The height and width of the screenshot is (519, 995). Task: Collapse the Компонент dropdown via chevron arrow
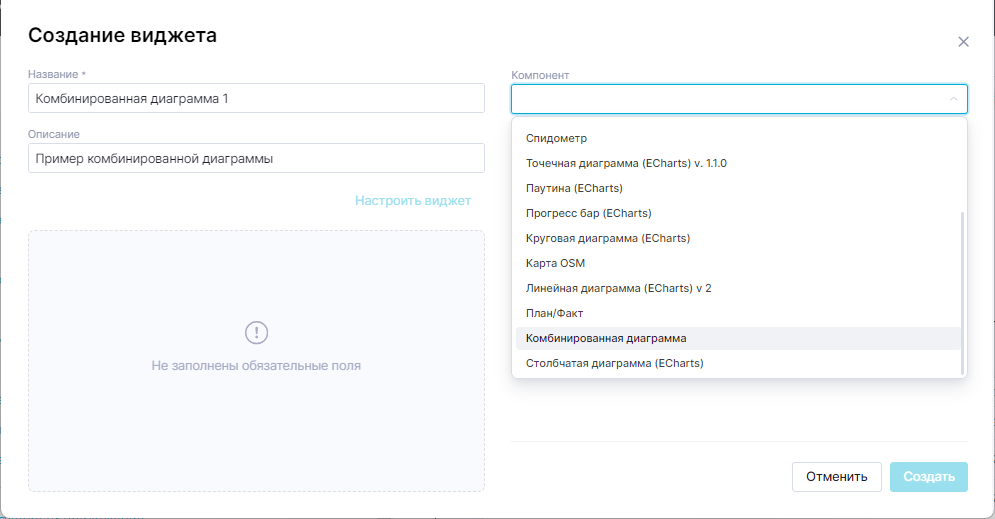[953, 99]
